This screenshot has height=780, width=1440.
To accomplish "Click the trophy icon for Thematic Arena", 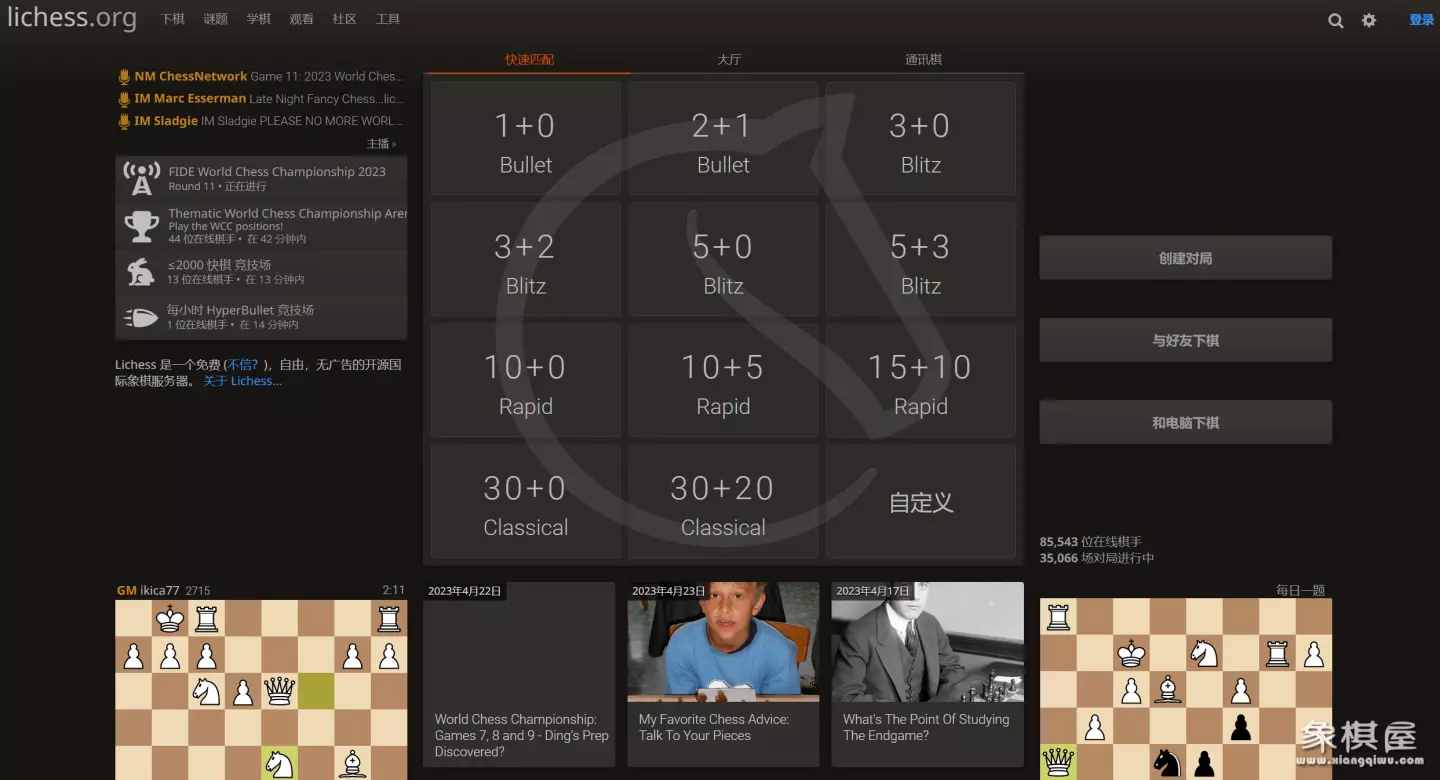I will (x=141, y=226).
